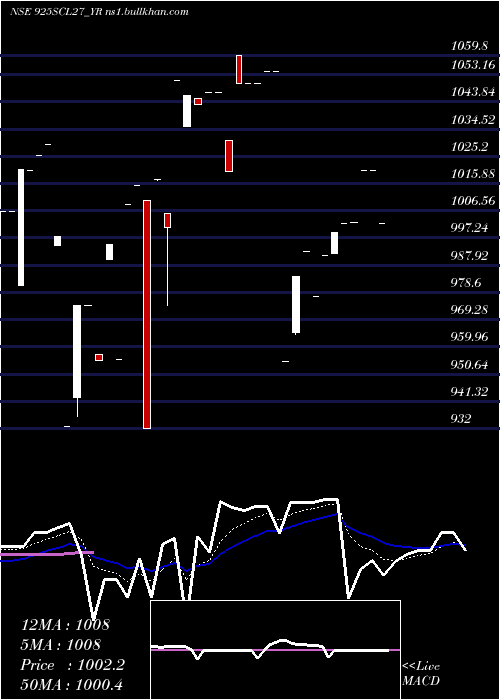The image size is (500, 700).
Task: Click the red candle at the 1059.8 high
Action: (x=239, y=69)
